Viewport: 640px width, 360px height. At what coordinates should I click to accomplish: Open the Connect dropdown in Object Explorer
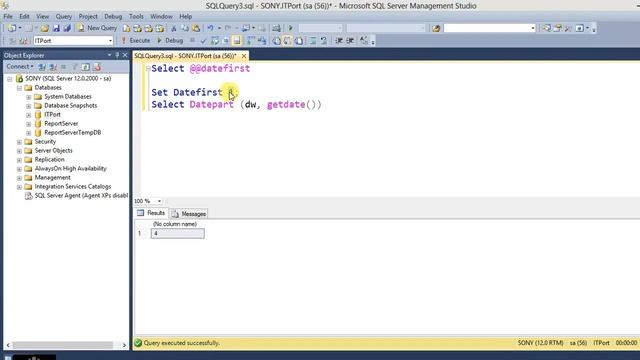coord(19,67)
